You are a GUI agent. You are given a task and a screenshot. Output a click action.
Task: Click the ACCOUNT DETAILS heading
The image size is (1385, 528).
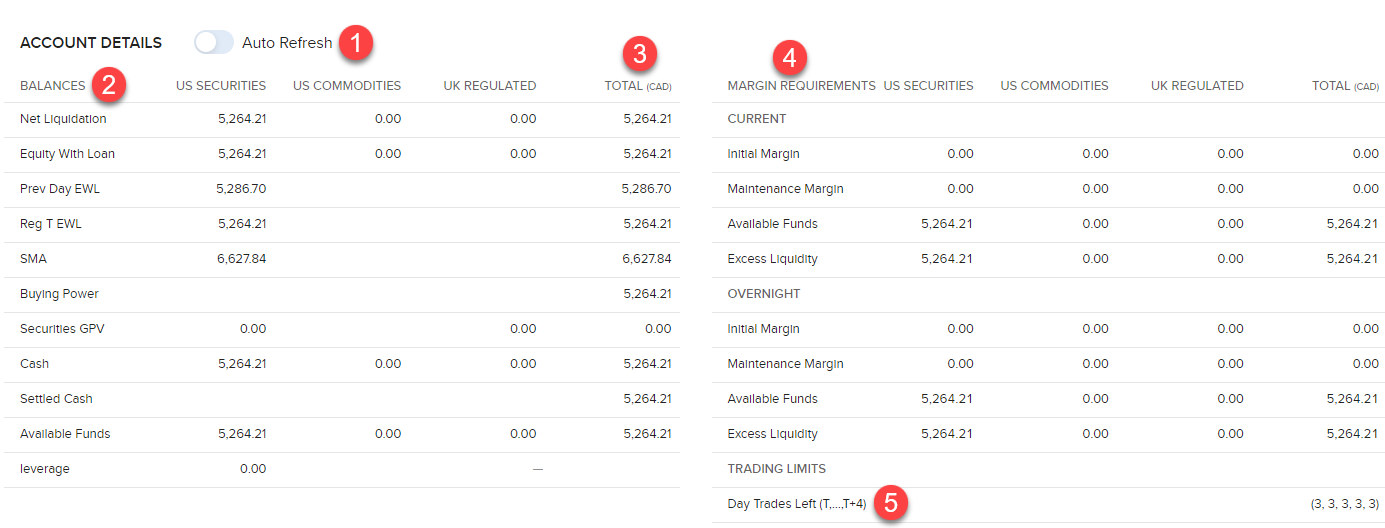tap(91, 43)
